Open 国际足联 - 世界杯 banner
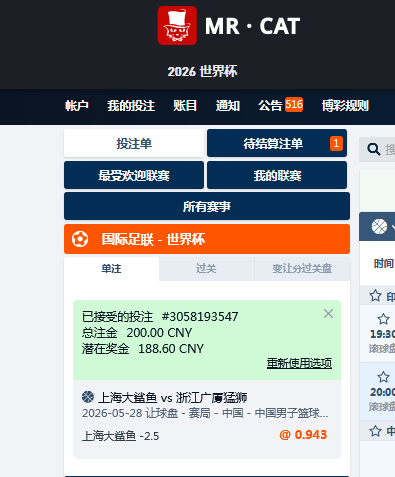 (x=207, y=239)
